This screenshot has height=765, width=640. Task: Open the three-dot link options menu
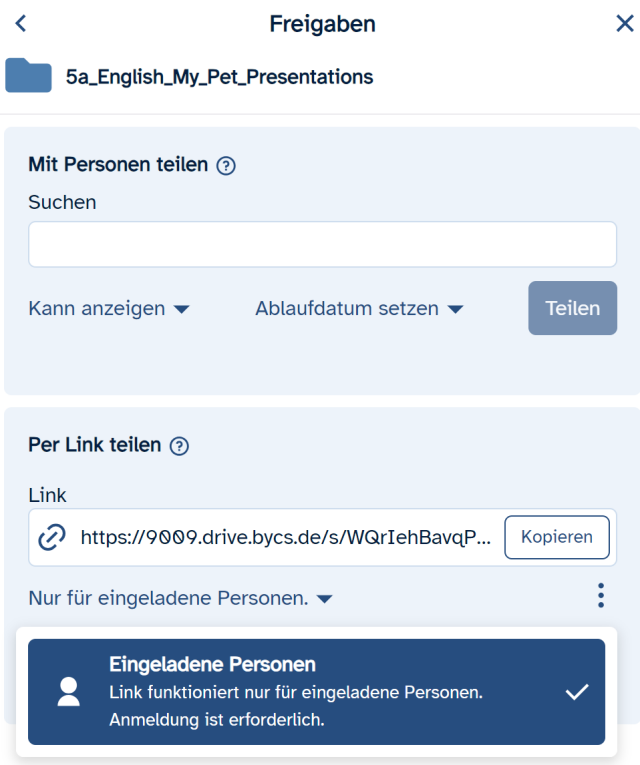tap(601, 597)
